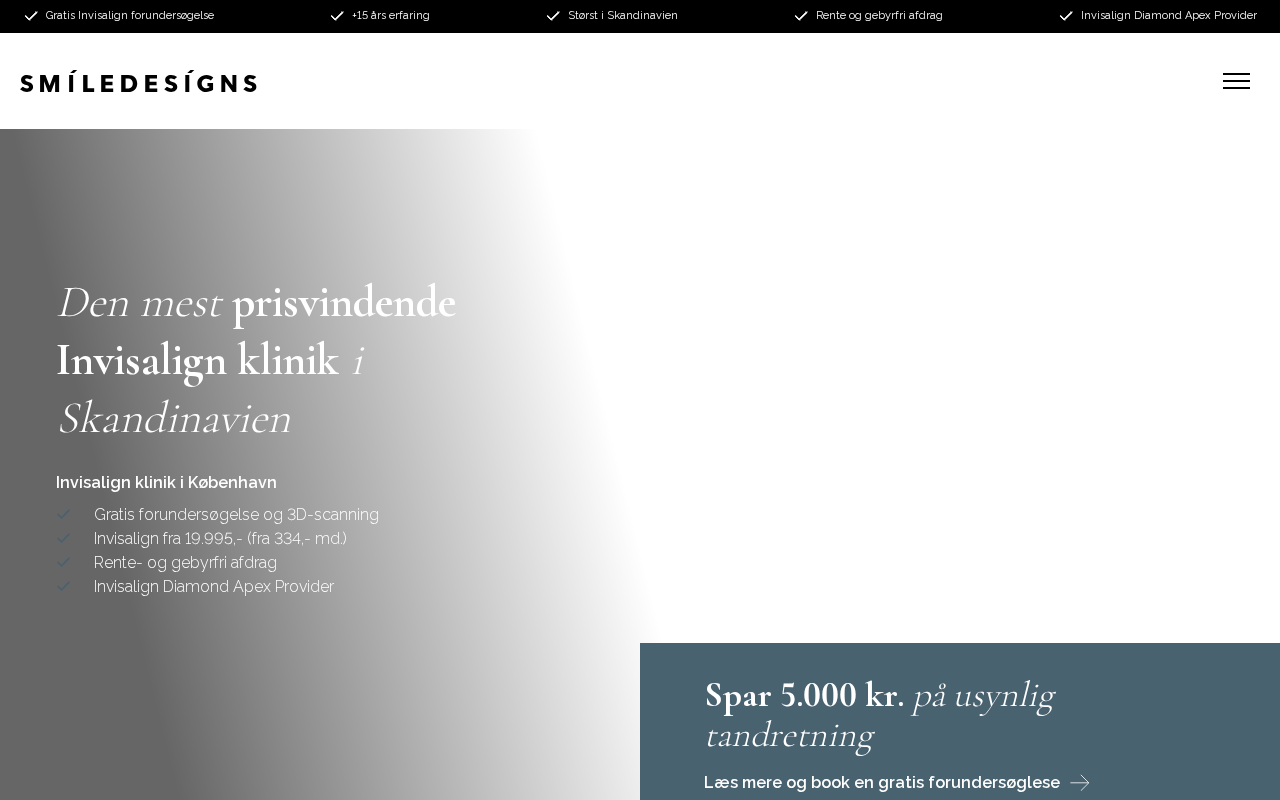This screenshot has width=1280, height=800.
Task: Open the hamburger navigation menu
Action: [1236, 81]
